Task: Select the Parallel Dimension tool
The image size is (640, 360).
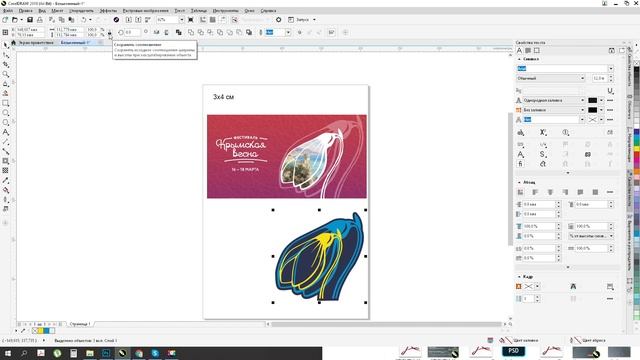Action: tap(5, 142)
